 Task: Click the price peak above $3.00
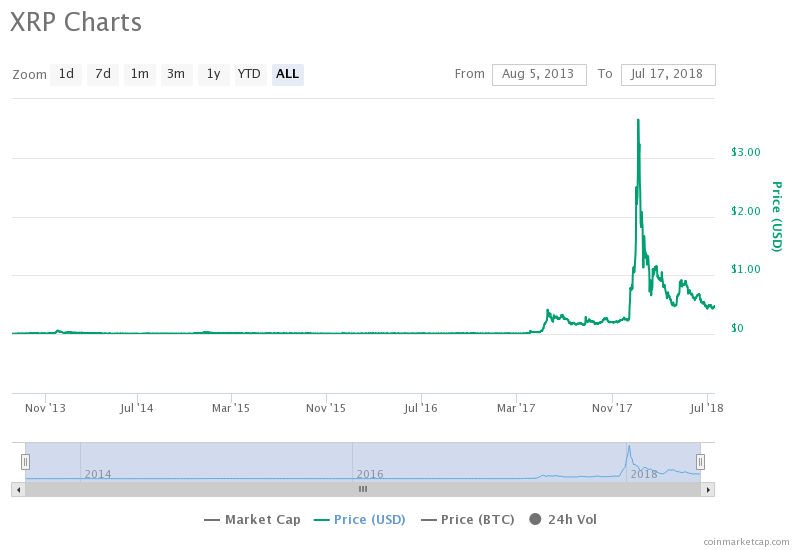point(638,121)
